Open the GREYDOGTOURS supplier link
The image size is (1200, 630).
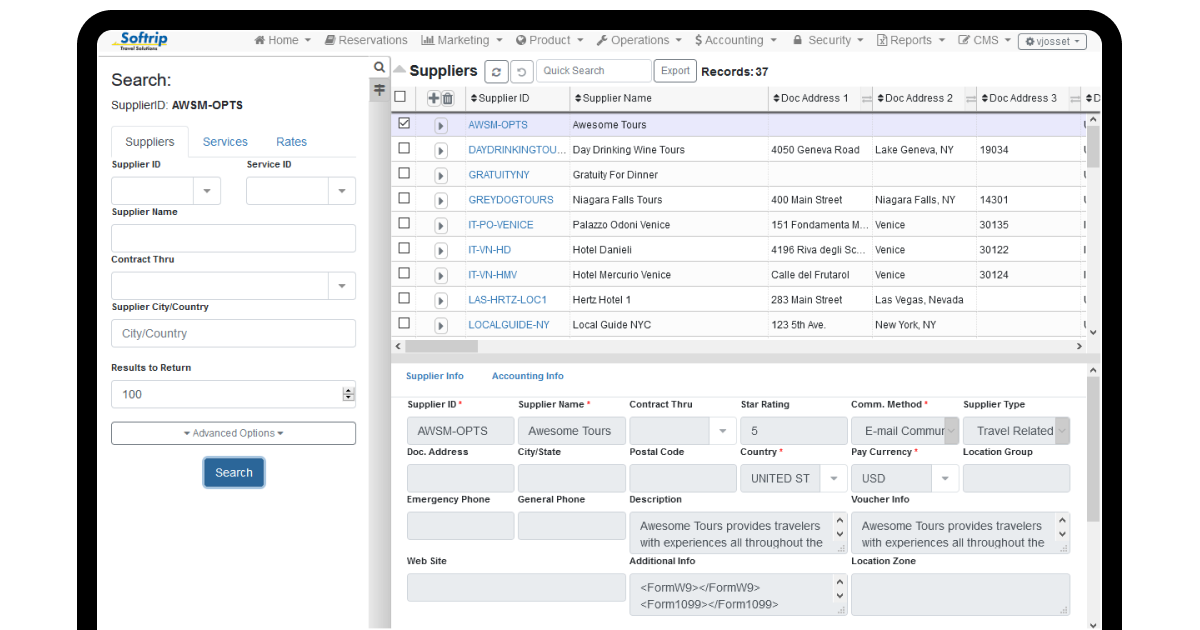pyautogui.click(x=511, y=200)
